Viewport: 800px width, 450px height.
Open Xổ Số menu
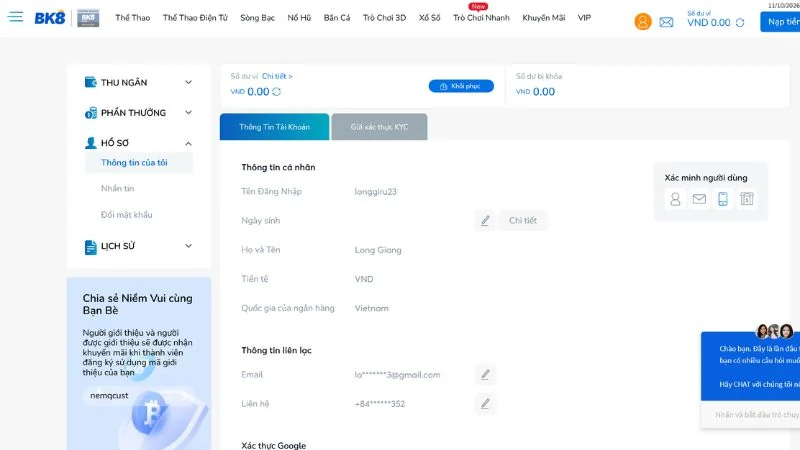tap(429, 18)
